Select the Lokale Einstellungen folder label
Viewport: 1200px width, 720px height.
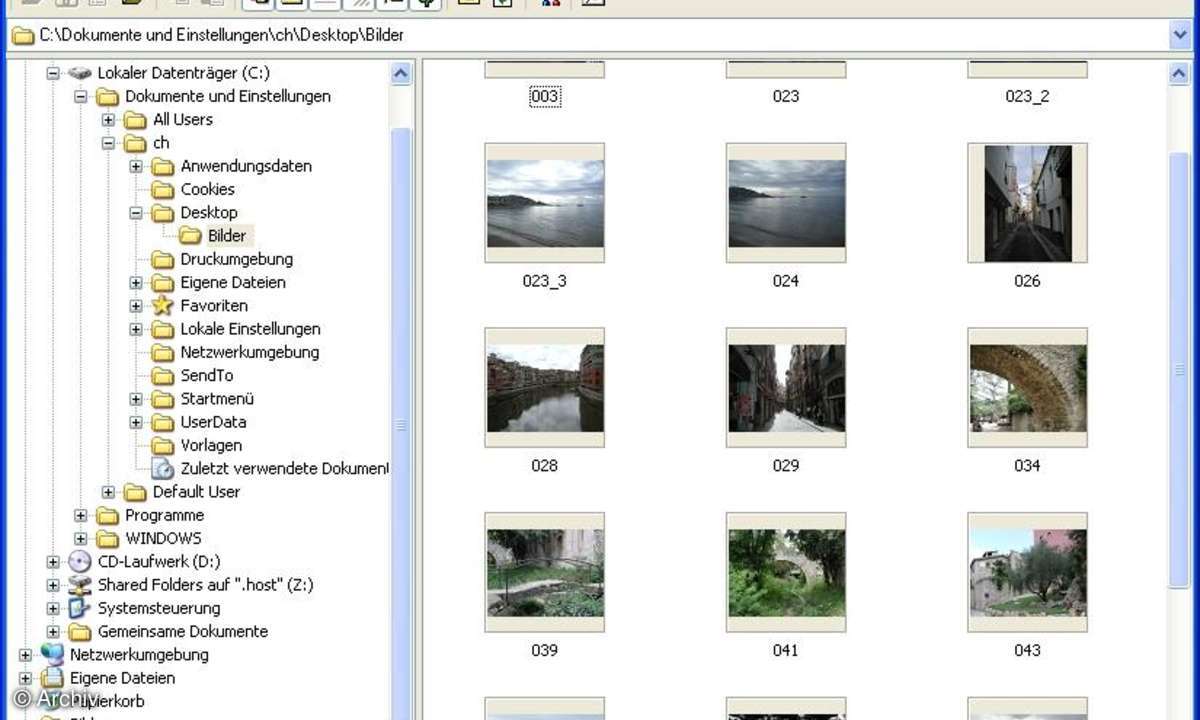coord(250,329)
